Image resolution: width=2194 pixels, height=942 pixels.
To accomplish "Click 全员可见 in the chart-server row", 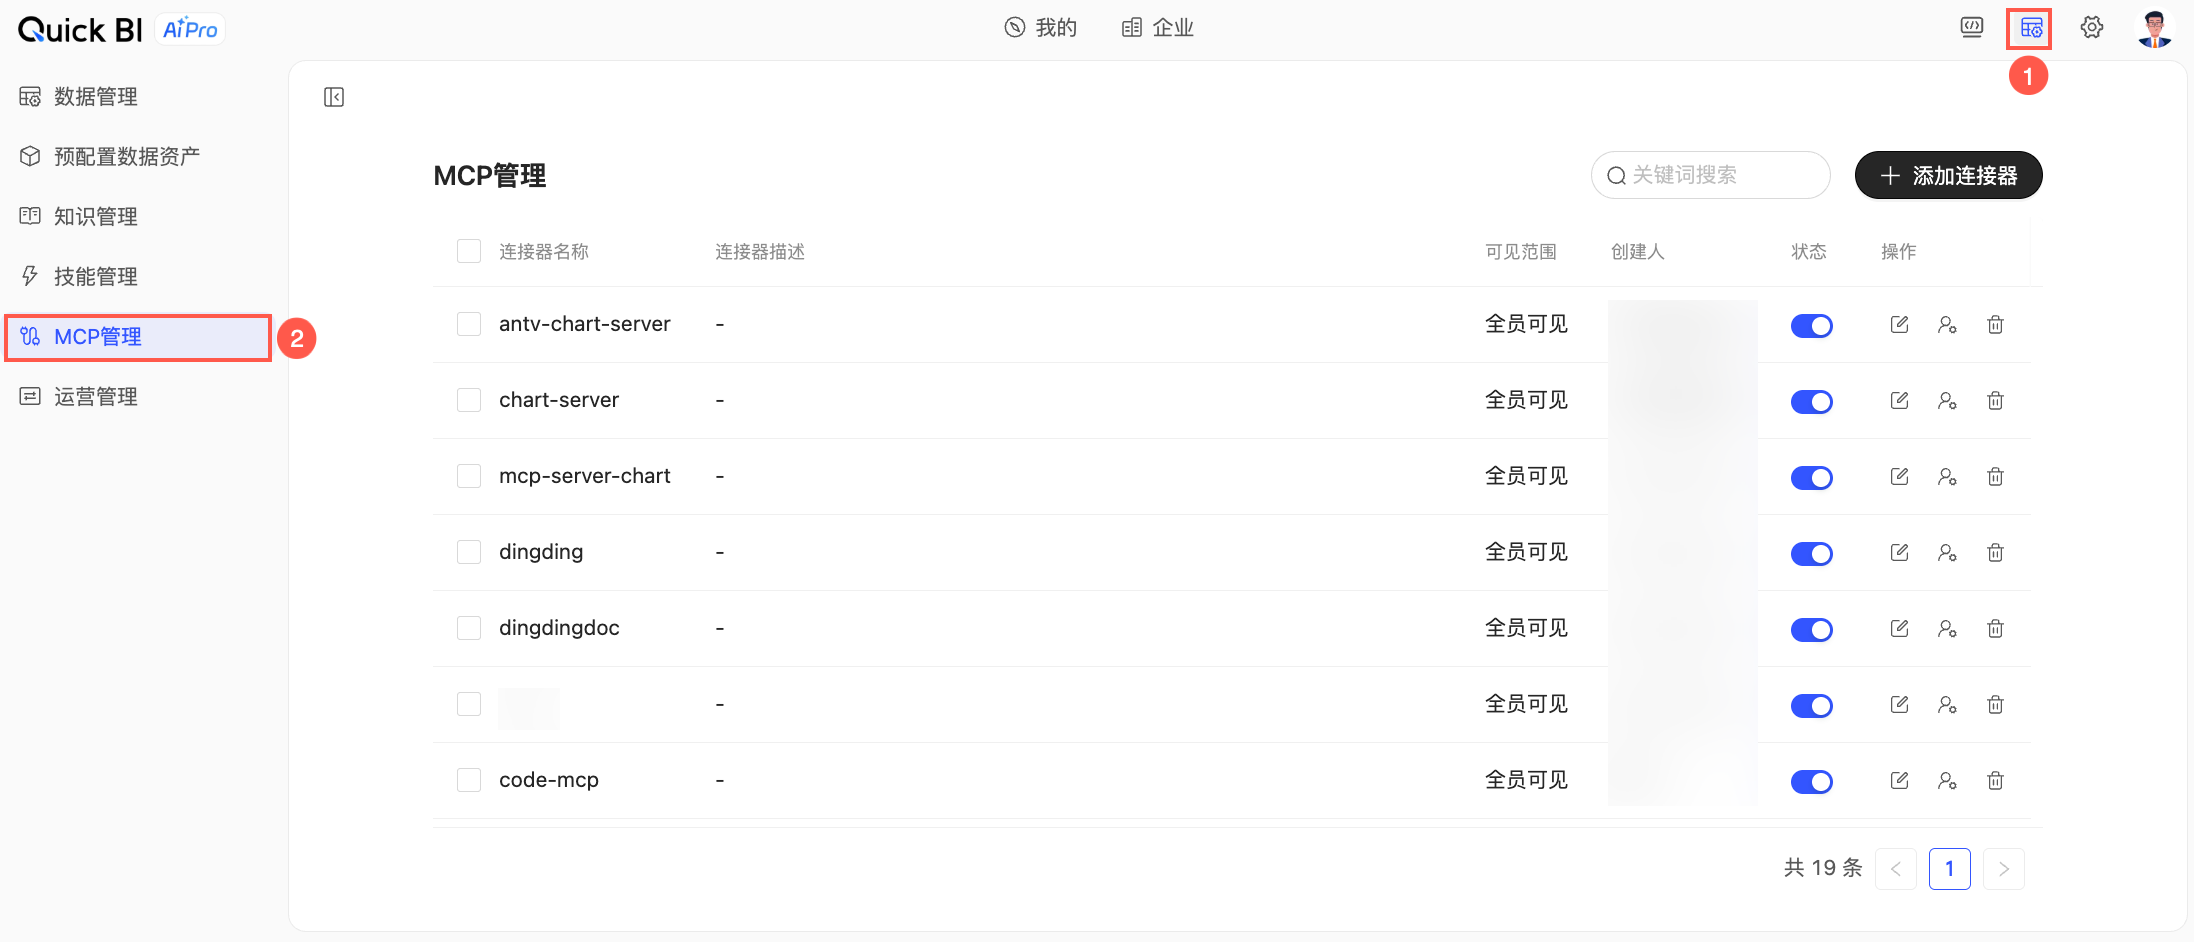I will click(1526, 400).
